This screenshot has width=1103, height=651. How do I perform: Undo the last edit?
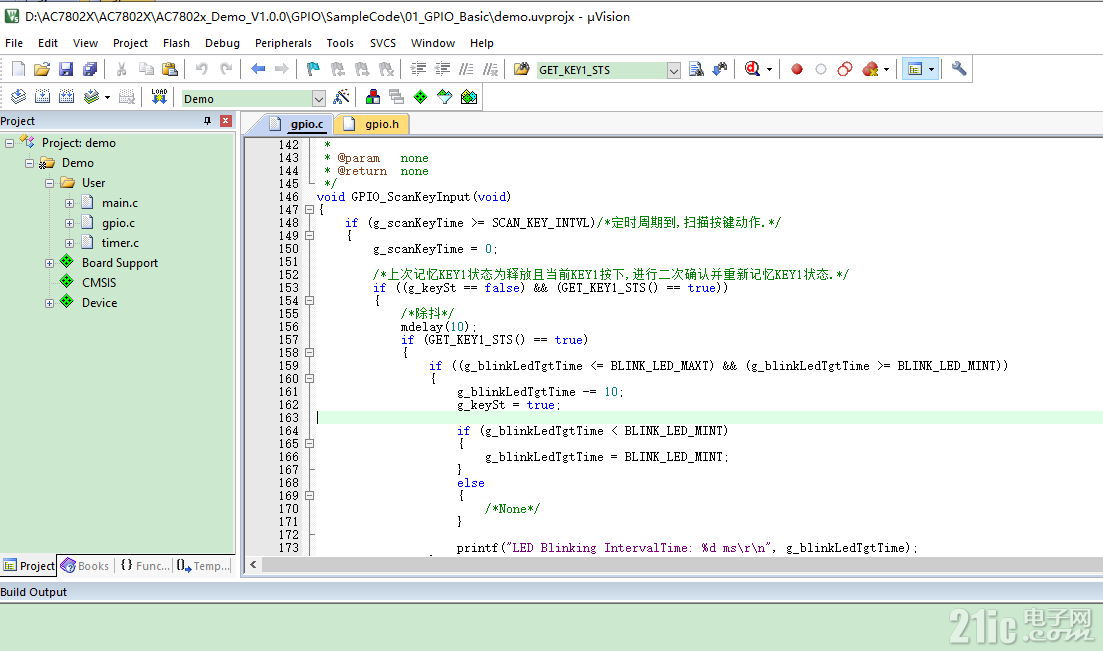(202, 69)
